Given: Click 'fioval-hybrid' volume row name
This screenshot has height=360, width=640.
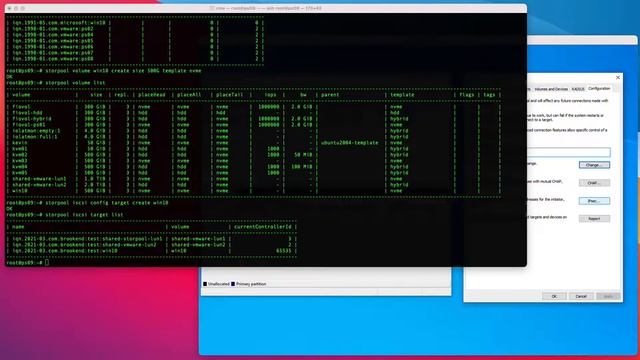Looking at the screenshot, I should coord(32,119).
